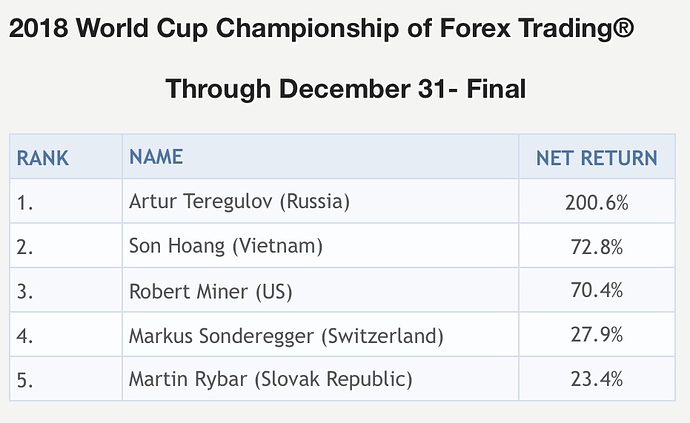
Task: Click the 70.4% net return value
Action: 597,290
